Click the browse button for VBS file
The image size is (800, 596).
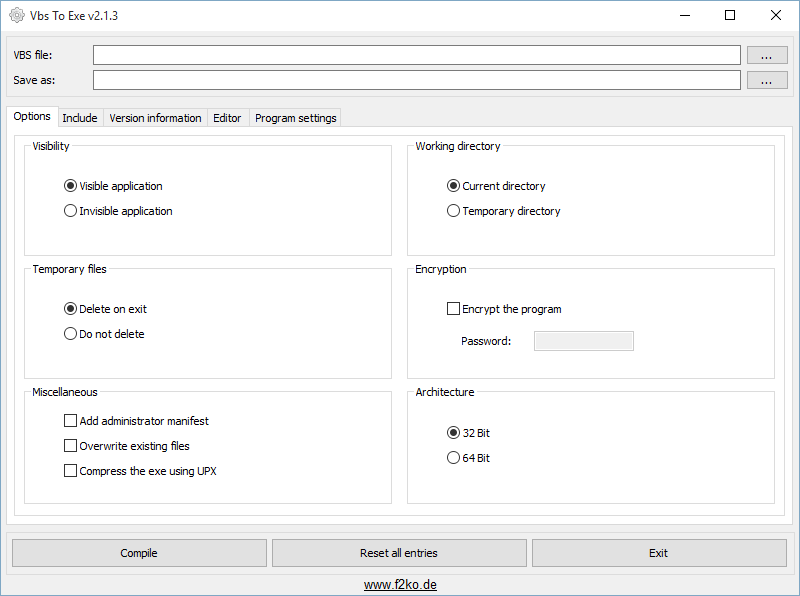tap(766, 55)
